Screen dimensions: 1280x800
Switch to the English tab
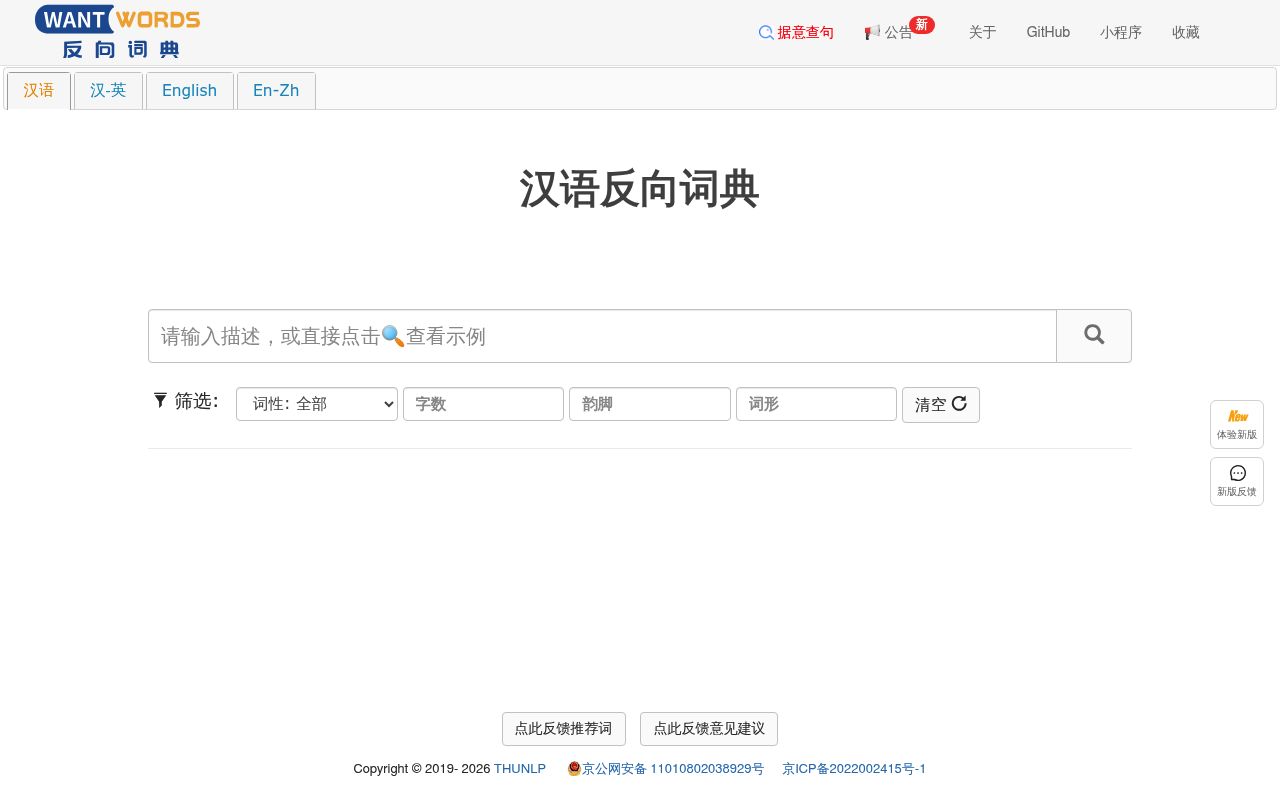tap(189, 91)
